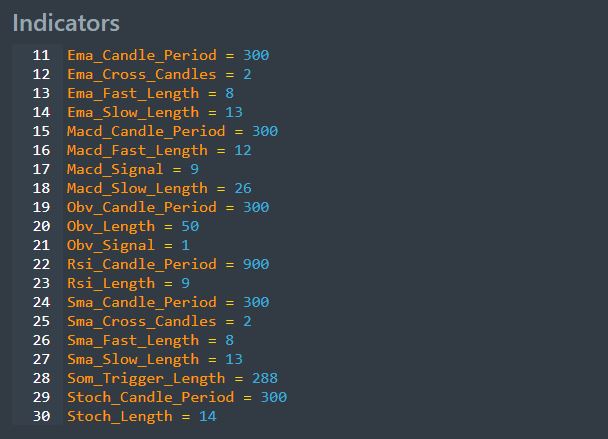The width and height of the screenshot is (608, 439).
Task: Click the Sma_Candle_Period variable name
Action: point(142,302)
